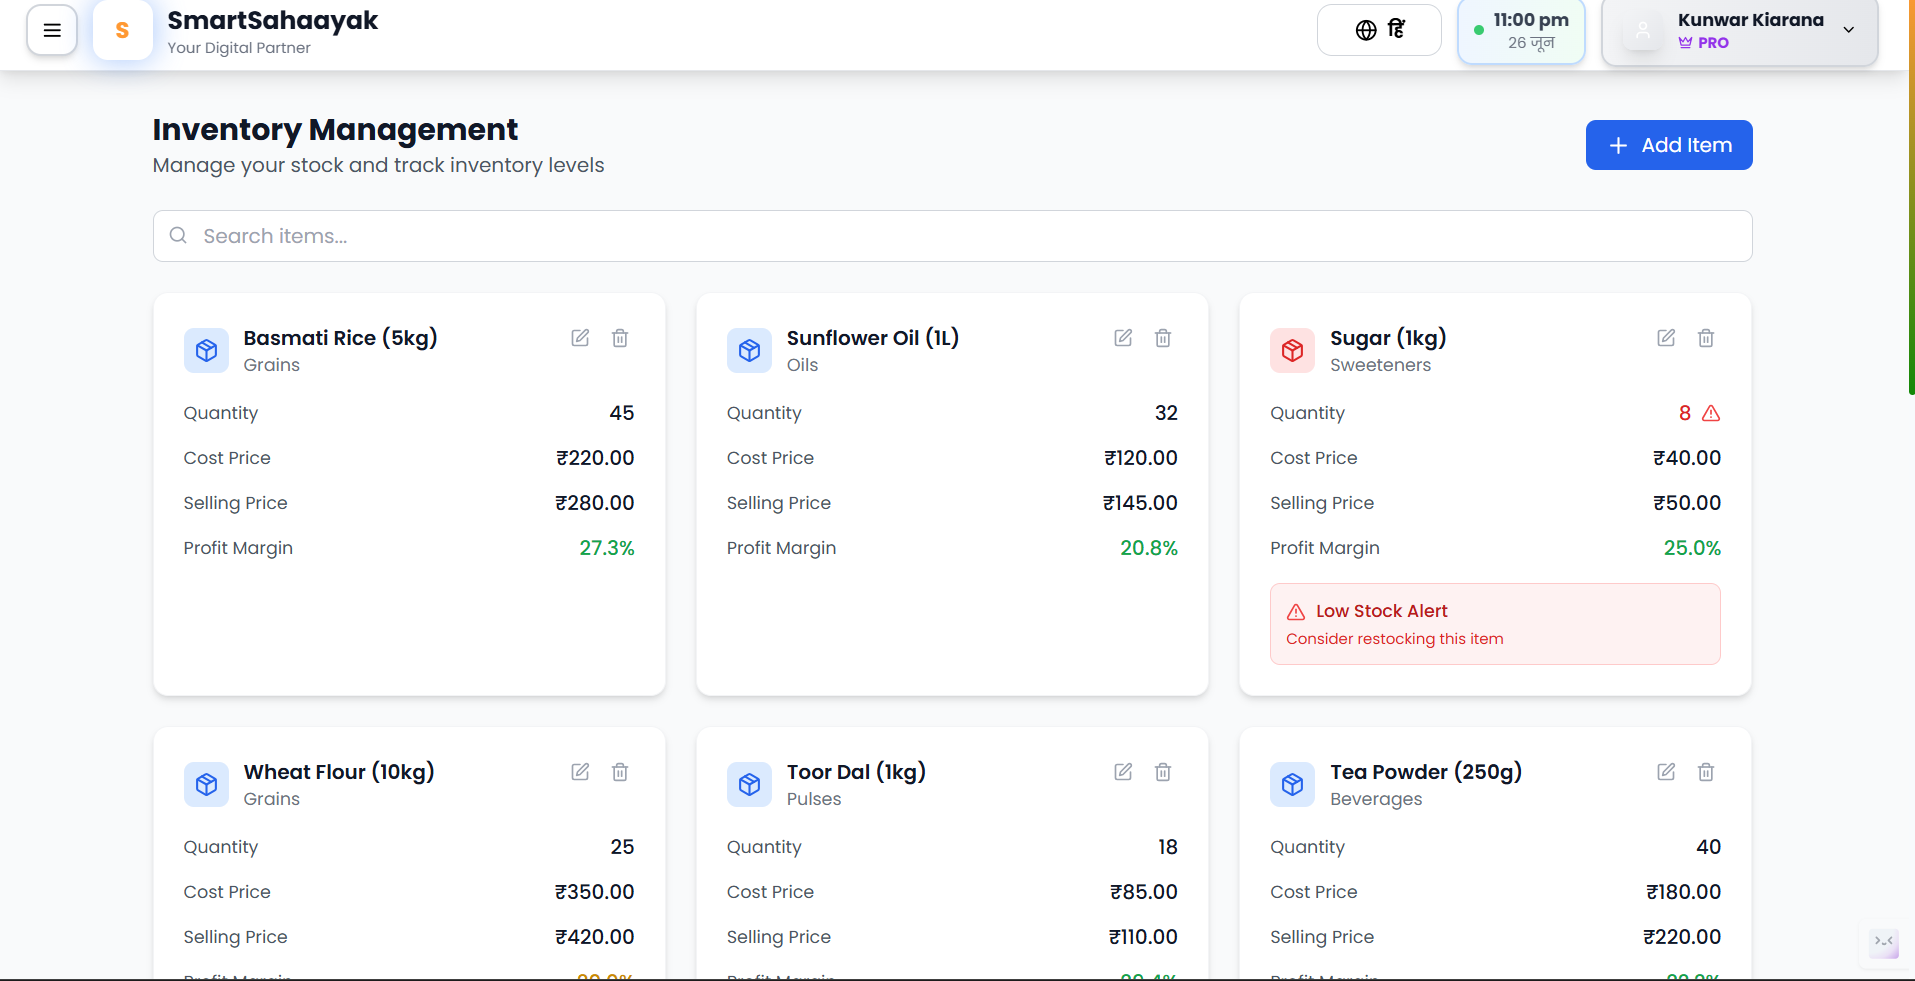Viewport: 1915px width, 981px height.
Task: Click the Sweeteners category label
Action: [1380, 365]
